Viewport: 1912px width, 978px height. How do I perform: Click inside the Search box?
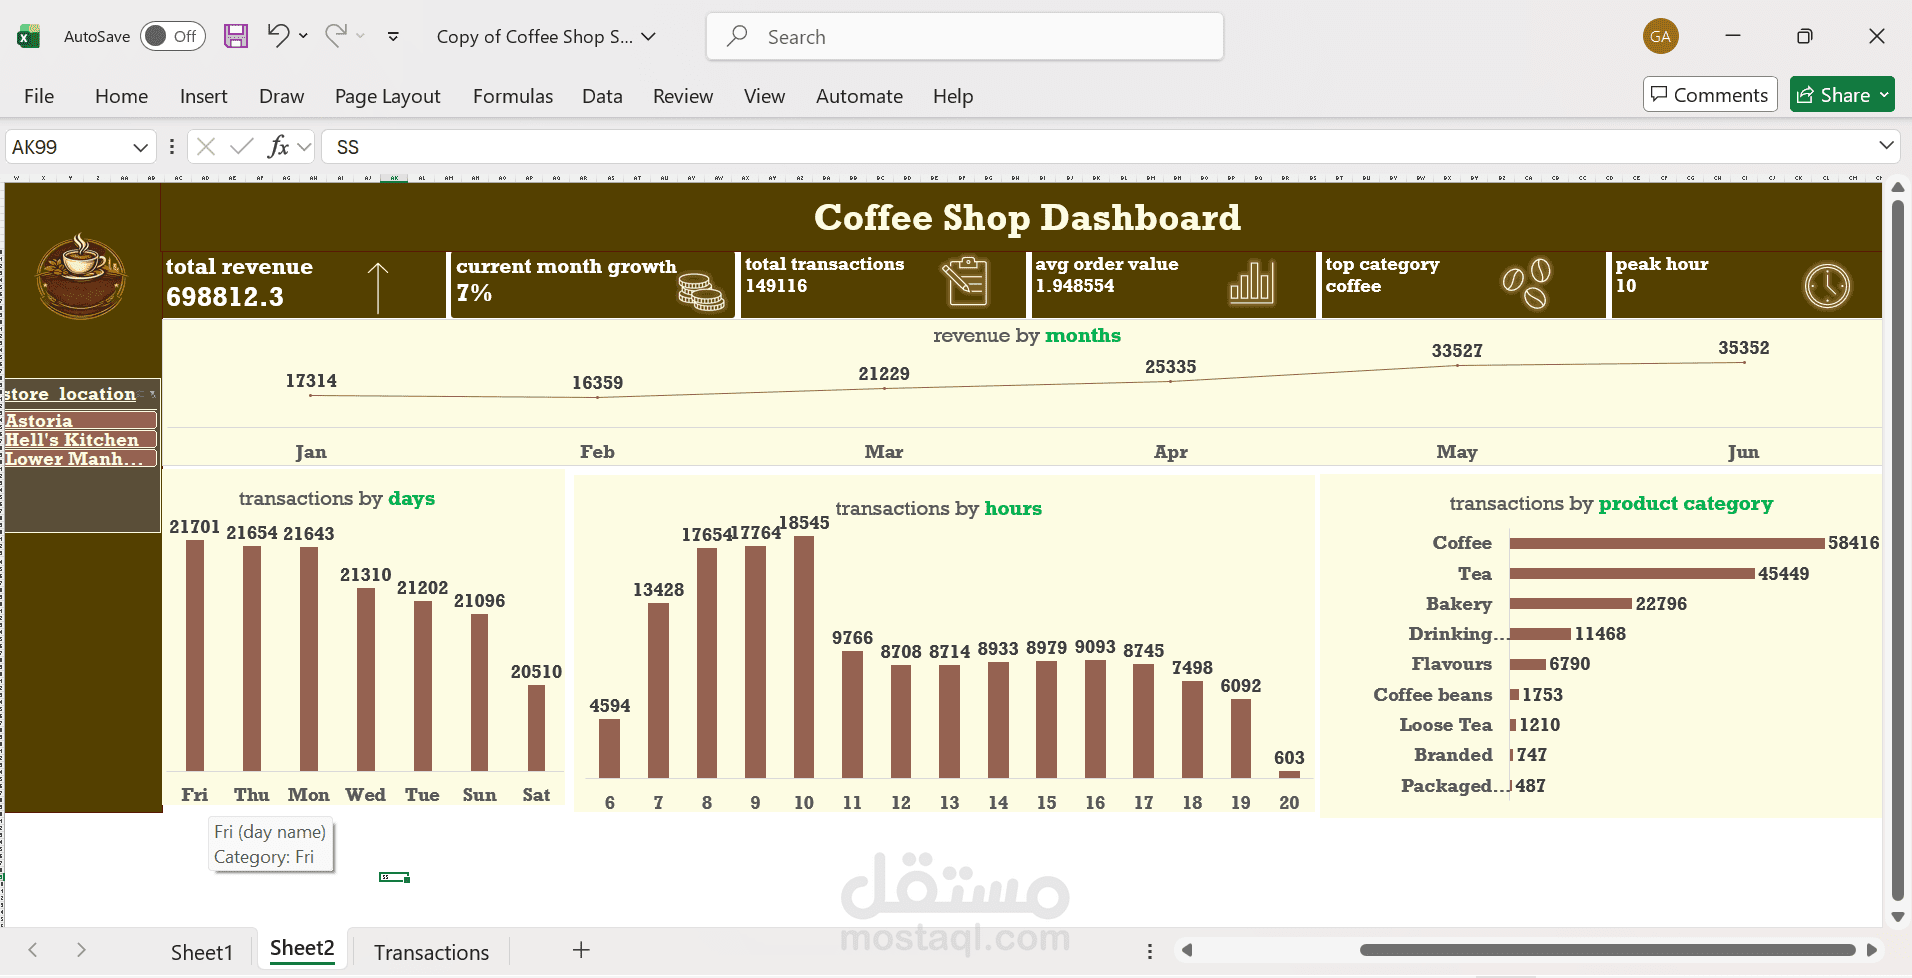[963, 36]
